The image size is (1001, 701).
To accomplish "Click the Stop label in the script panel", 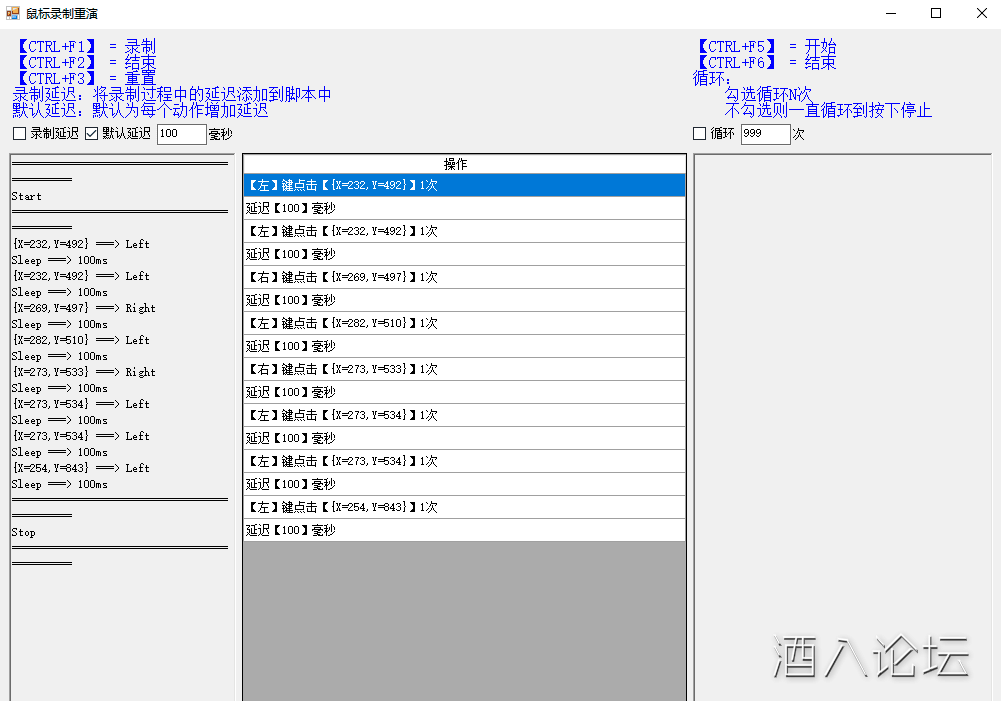I will (23, 532).
